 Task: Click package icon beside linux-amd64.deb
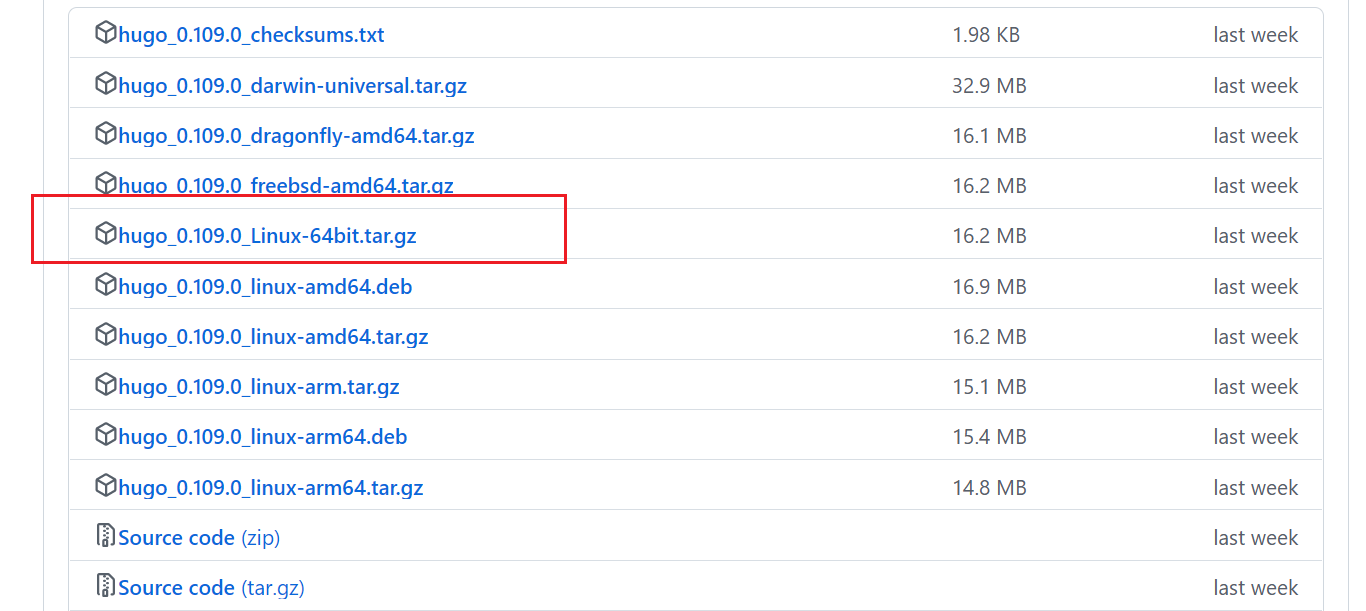pos(106,285)
